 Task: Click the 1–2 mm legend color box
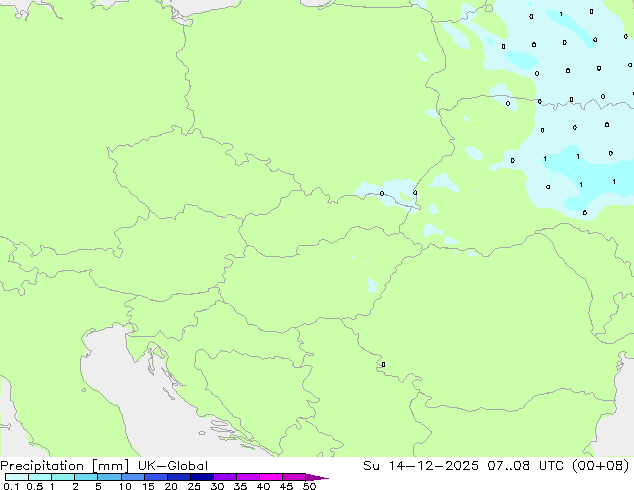(63, 477)
